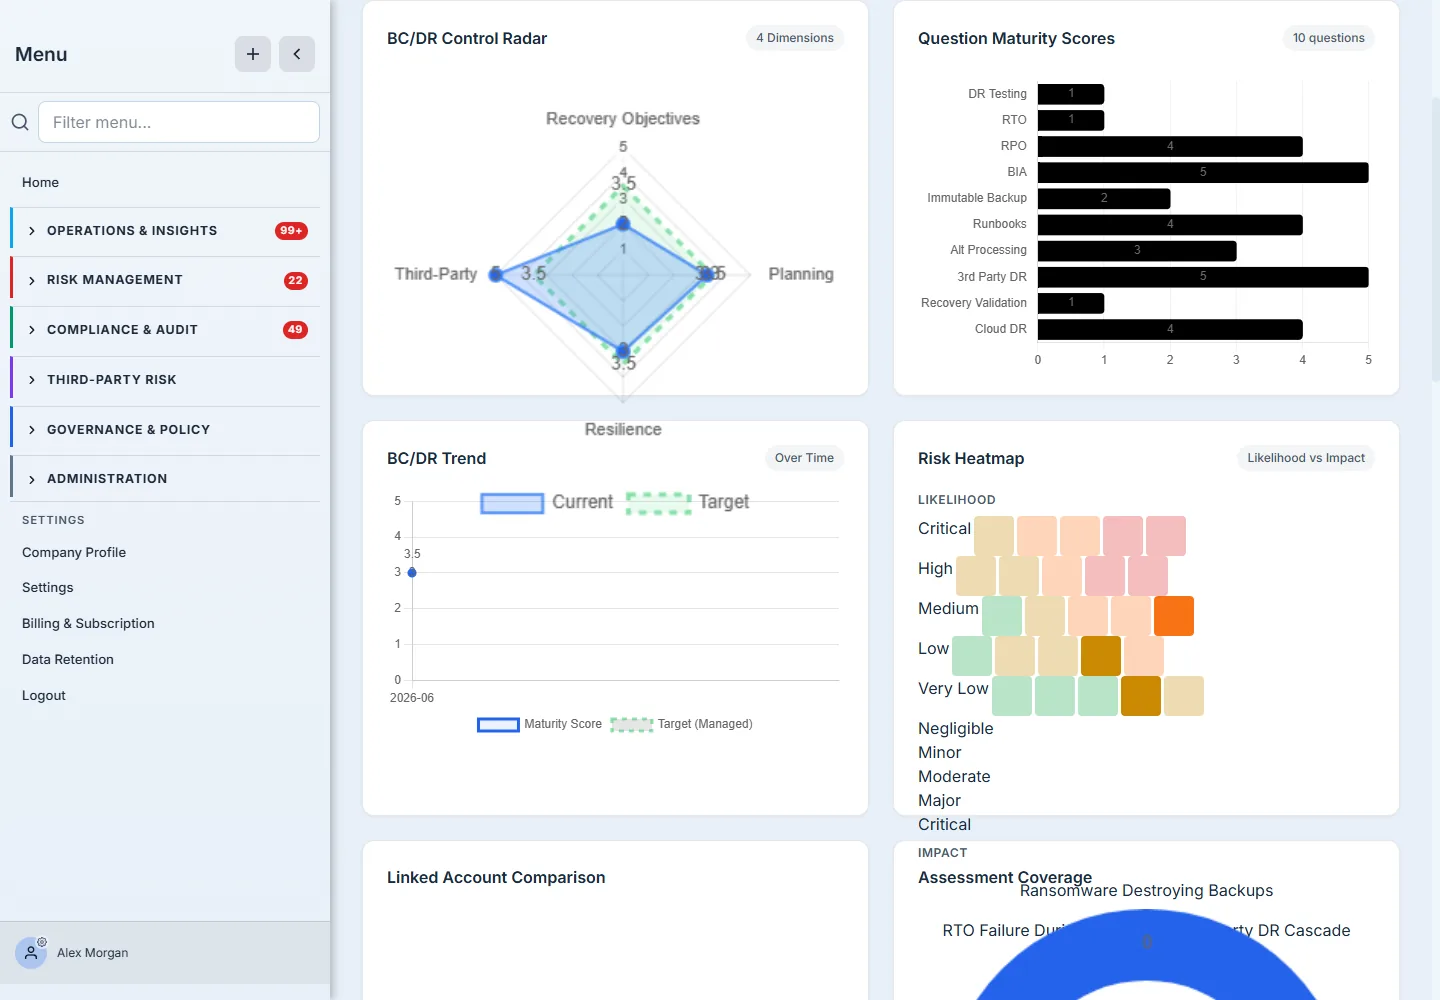The image size is (1440, 1000).
Task: Click the 22 badge on Risk Management
Action: (295, 280)
